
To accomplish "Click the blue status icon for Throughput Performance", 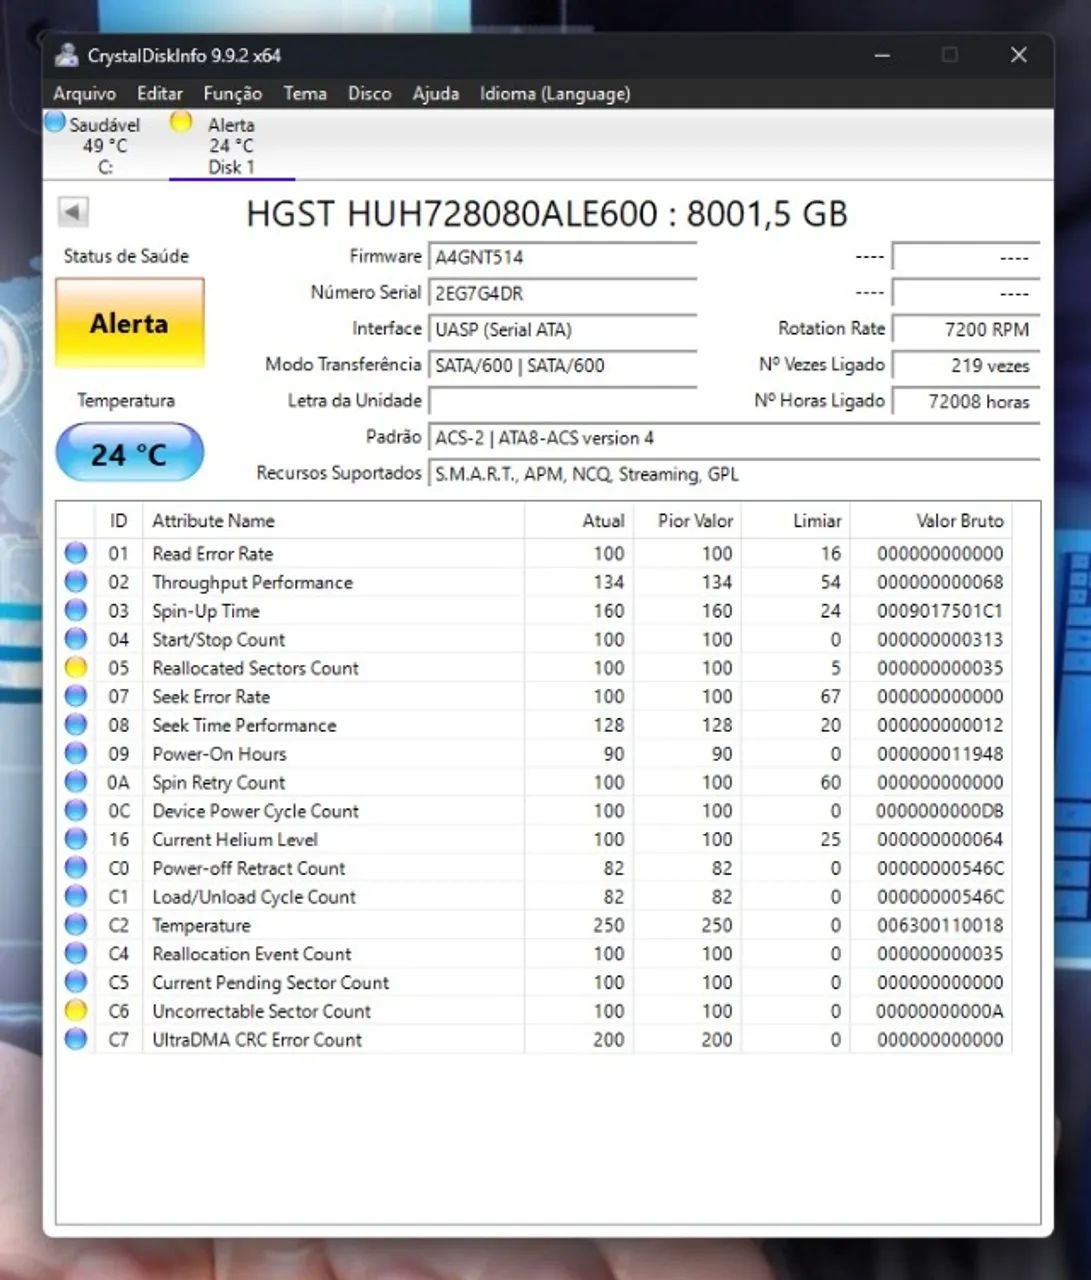I will [x=76, y=581].
